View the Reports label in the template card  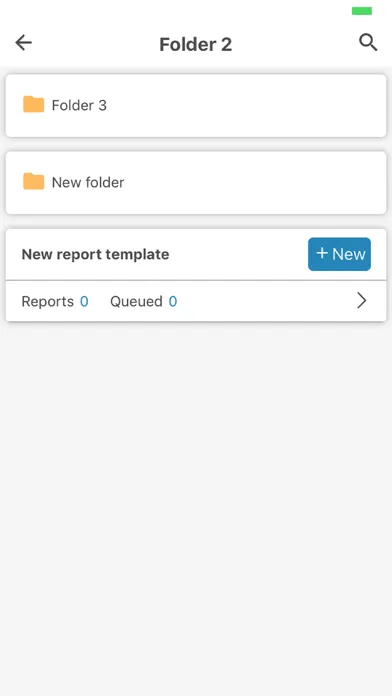(48, 301)
